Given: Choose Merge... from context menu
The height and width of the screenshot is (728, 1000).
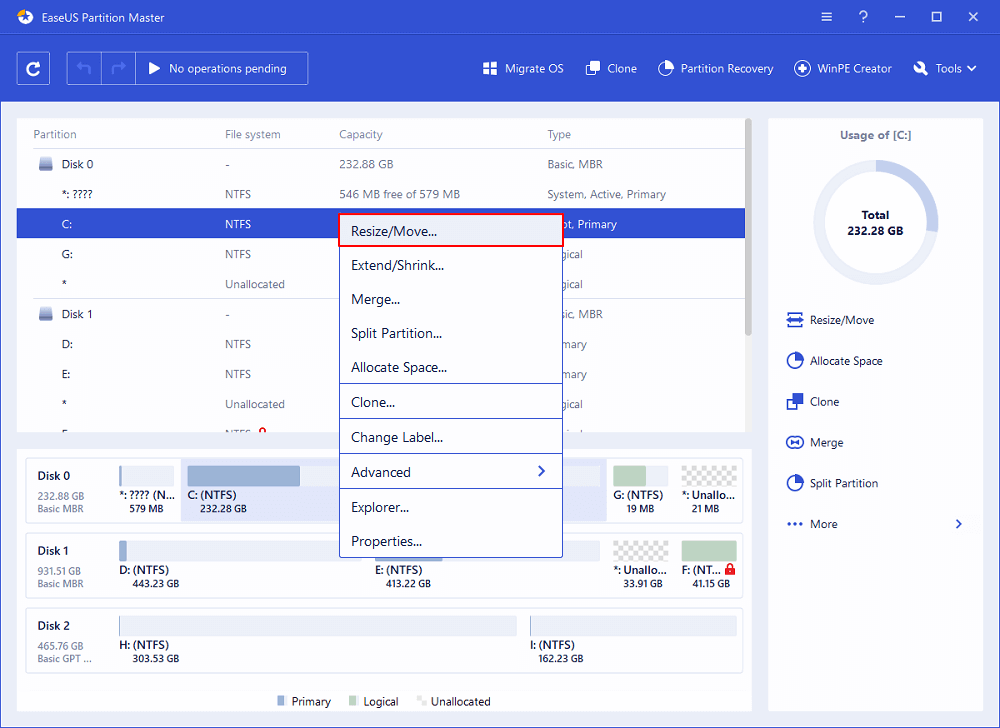Looking at the screenshot, I should (x=451, y=299).
